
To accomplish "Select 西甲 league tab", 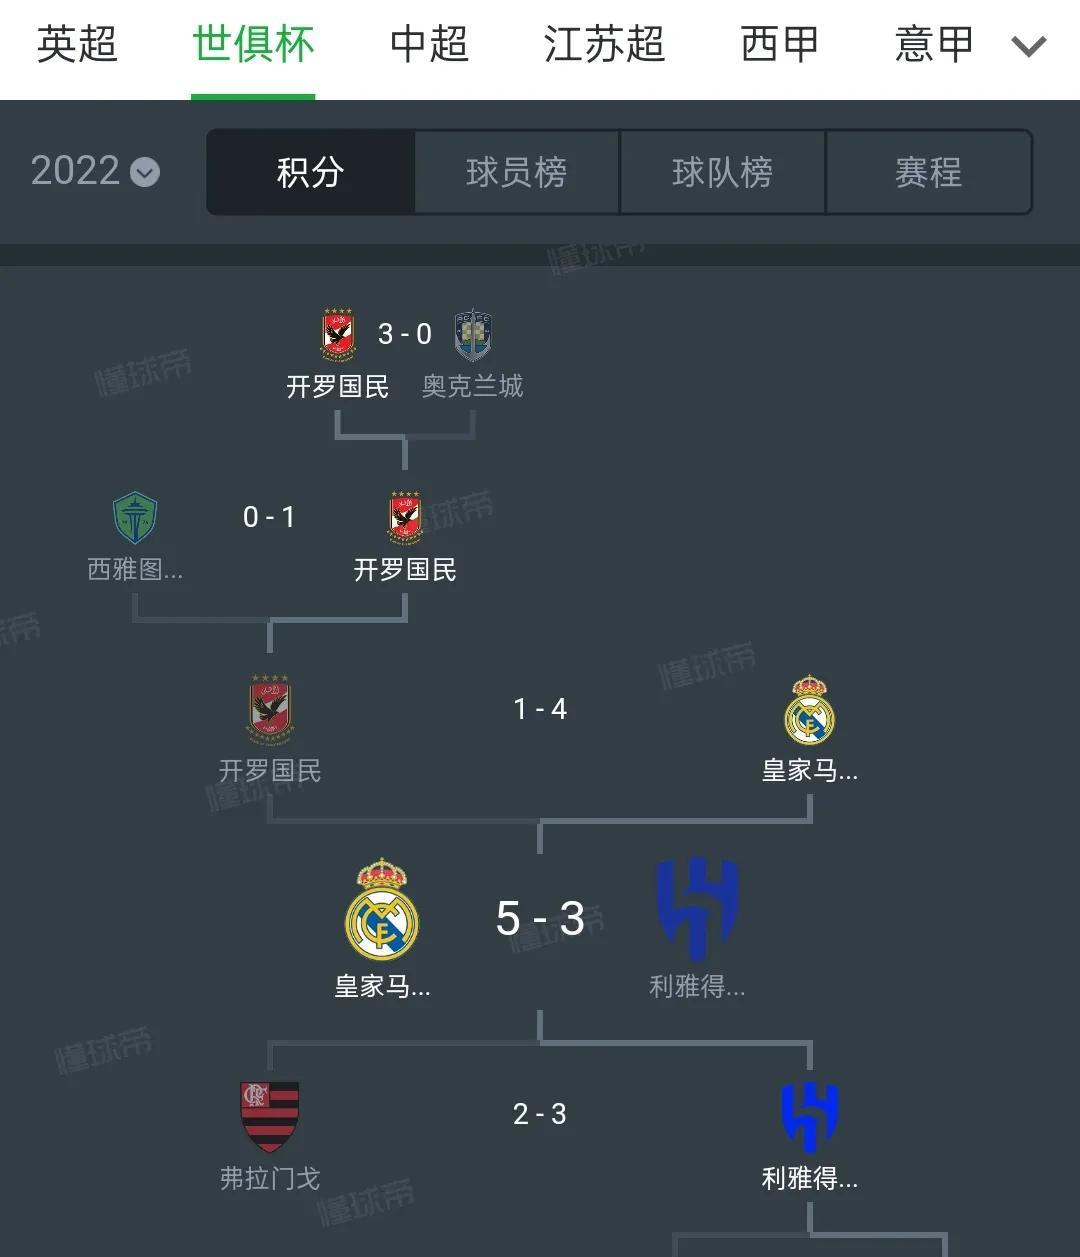I will (780, 45).
